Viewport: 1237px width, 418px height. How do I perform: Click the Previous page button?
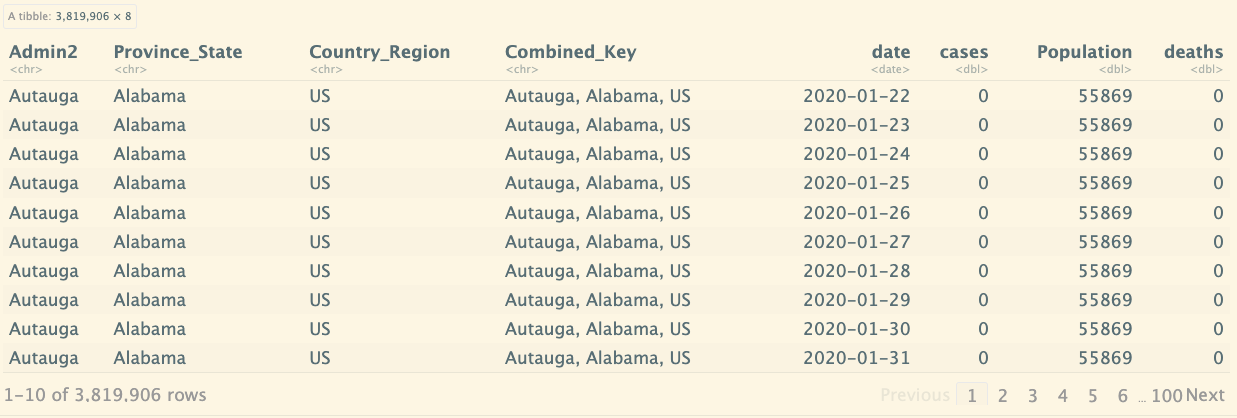tap(915, 395)
